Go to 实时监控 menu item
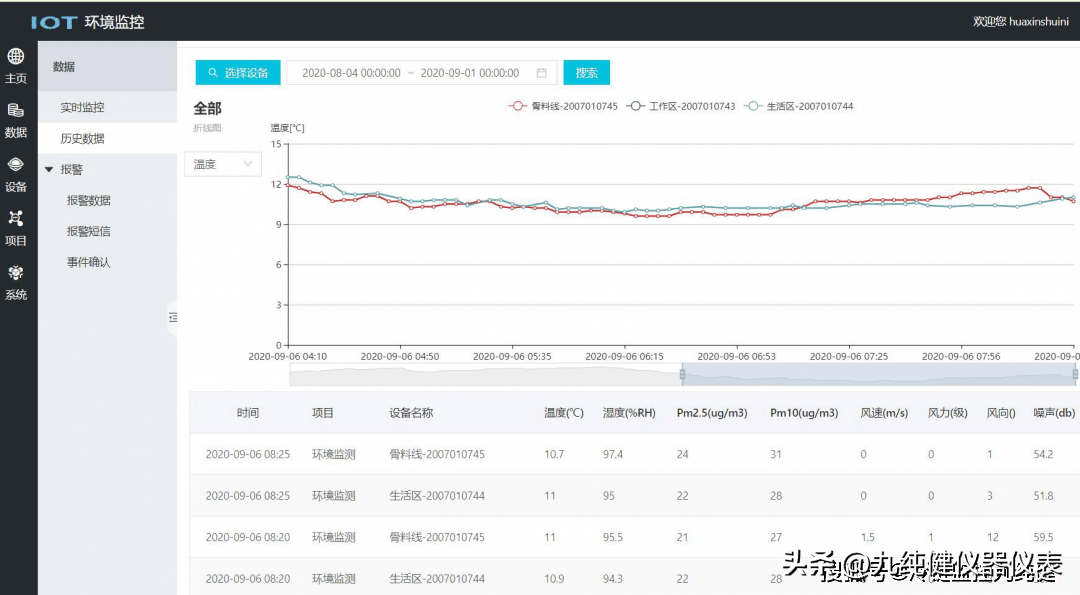 (x=82, y=107)
